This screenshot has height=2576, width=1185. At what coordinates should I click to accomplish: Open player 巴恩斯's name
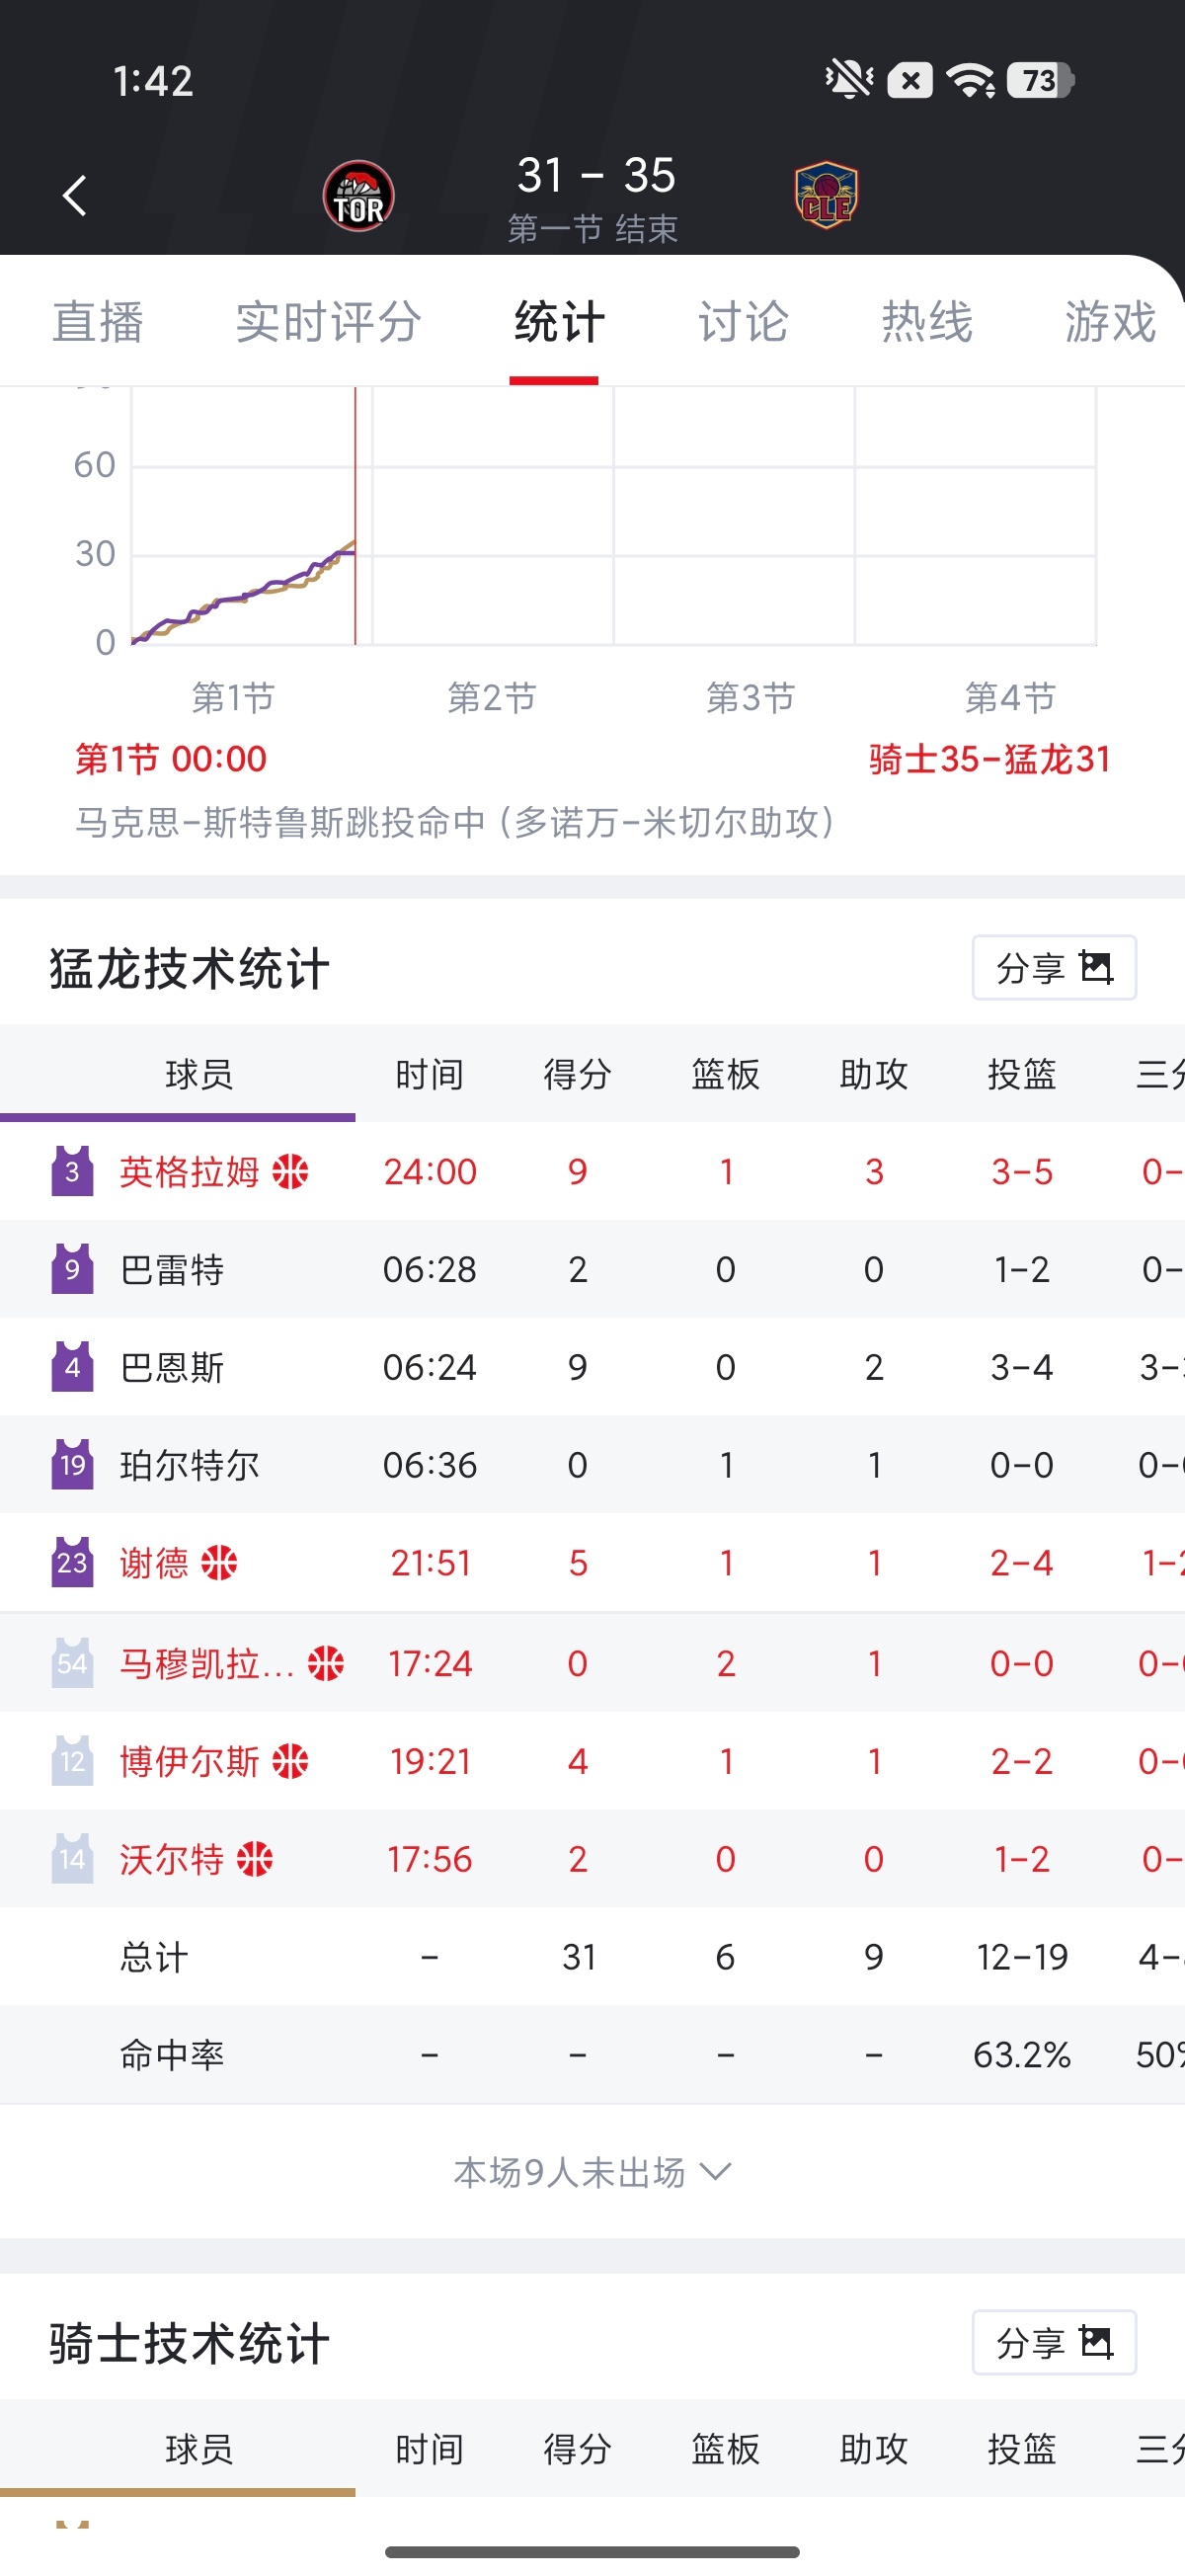[172, 1367]
